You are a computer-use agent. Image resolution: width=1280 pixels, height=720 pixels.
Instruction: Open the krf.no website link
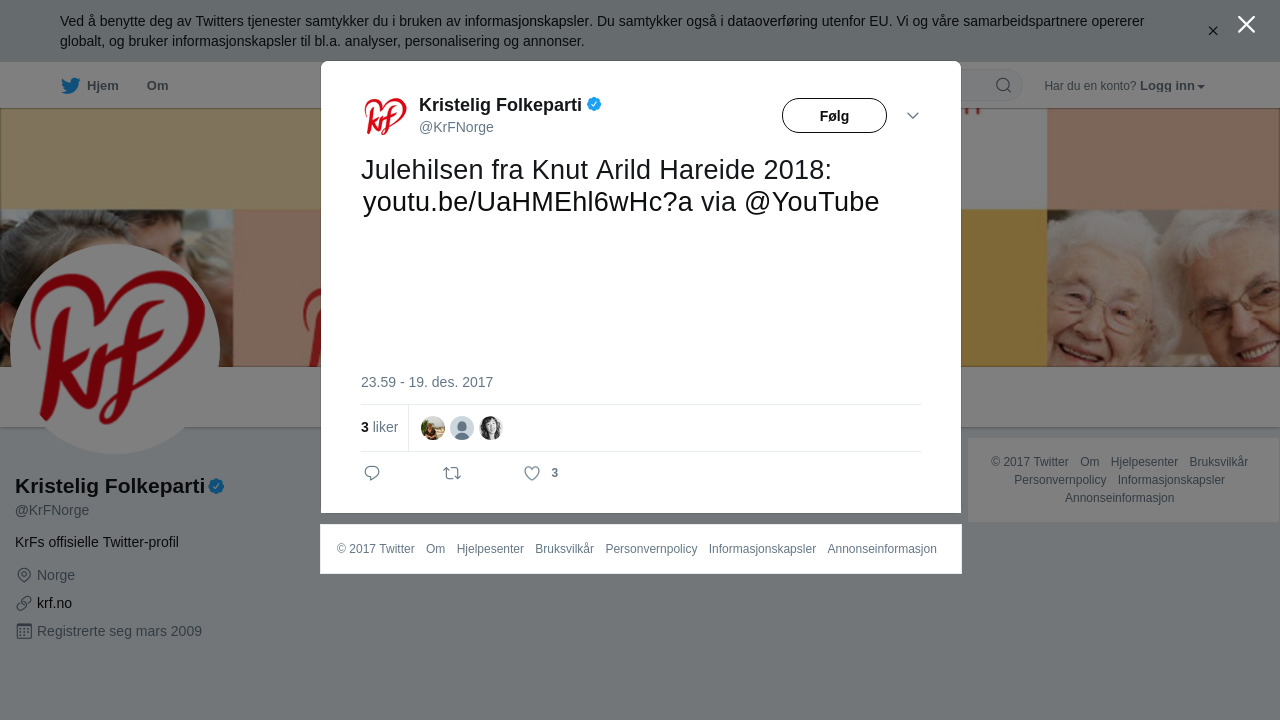click(x=54, y=603)
